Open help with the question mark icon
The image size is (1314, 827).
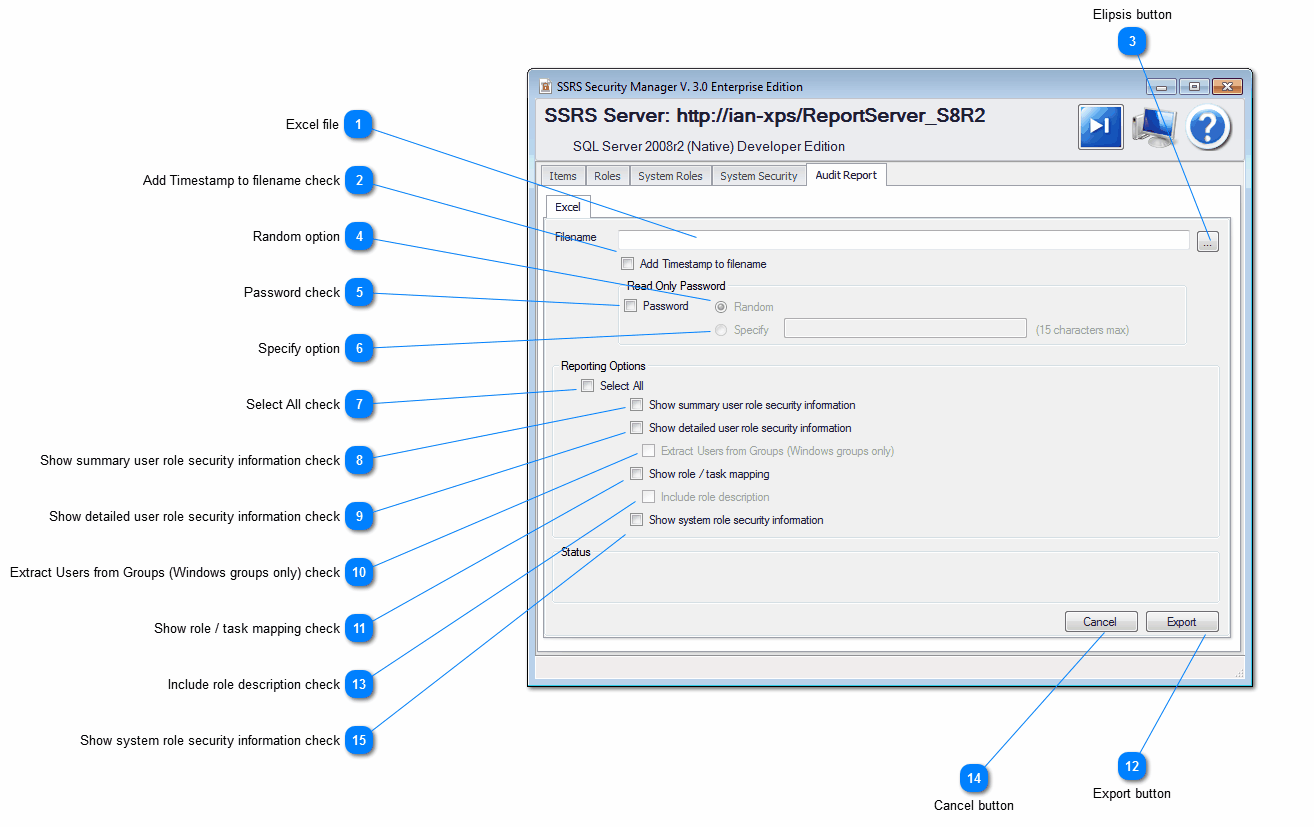point(1208,127)
